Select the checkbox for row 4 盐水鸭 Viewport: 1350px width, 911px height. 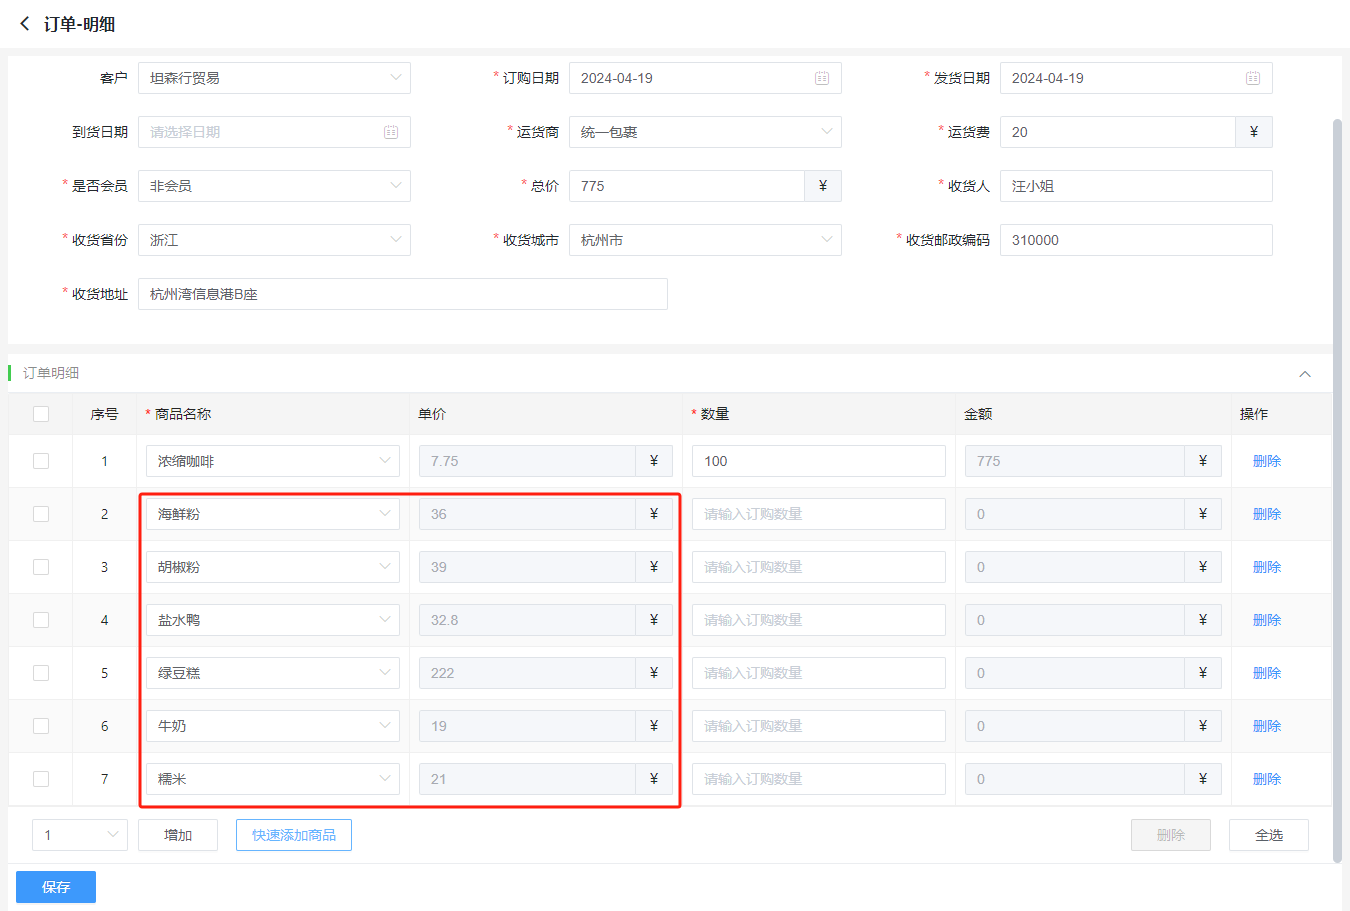click(41, 620)
